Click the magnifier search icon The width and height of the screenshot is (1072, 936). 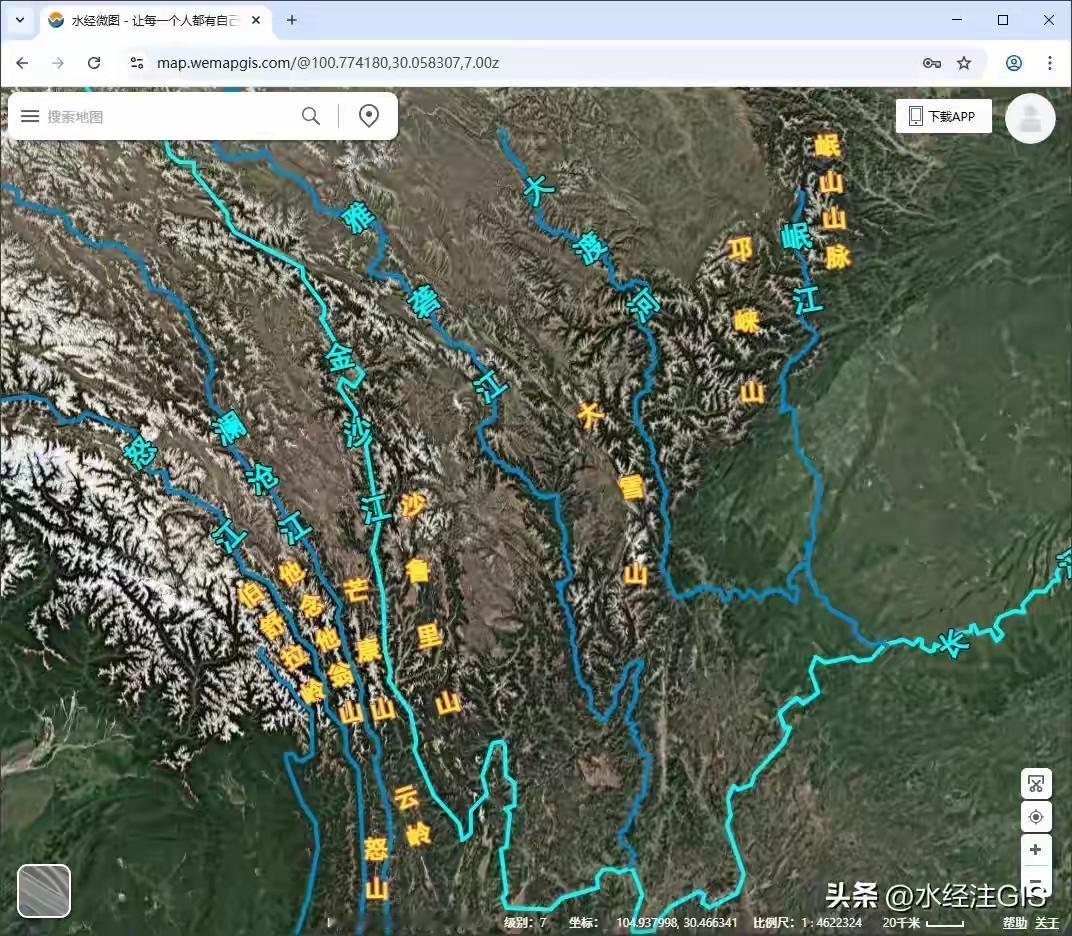click(311, 116)
